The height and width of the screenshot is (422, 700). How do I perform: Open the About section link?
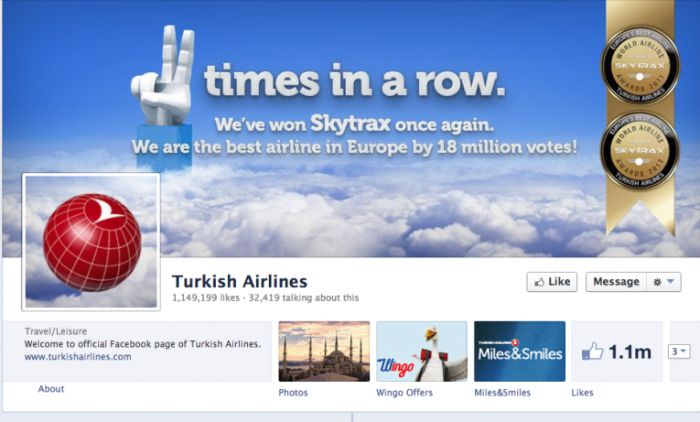pos(51,389)
